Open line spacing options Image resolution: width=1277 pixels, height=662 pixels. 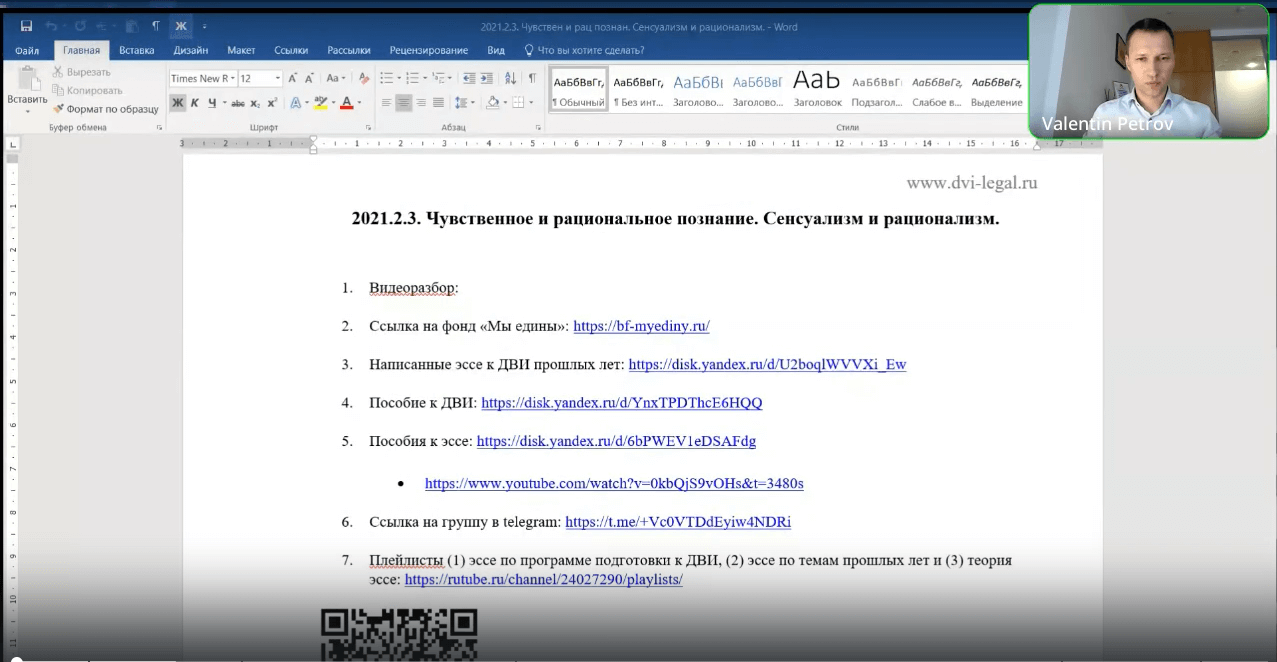463,102
